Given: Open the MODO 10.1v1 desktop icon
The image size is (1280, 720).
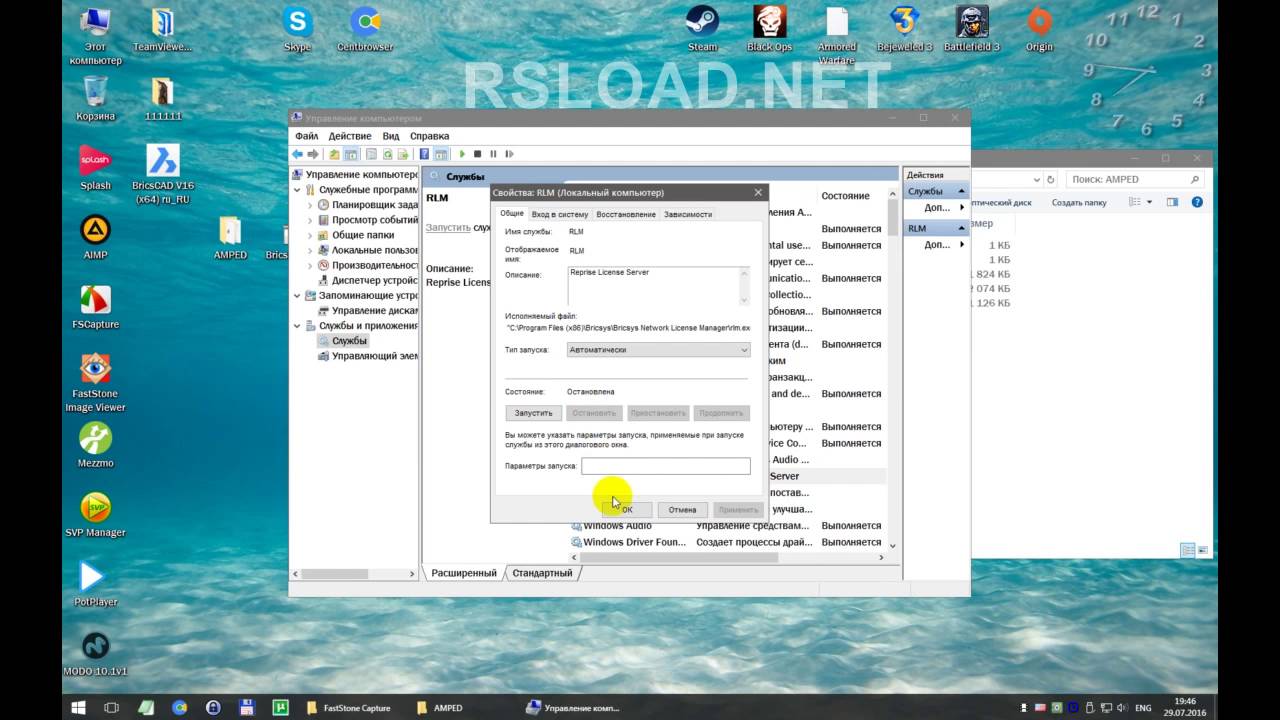Looking at the screenshot, I should (95, 653).
